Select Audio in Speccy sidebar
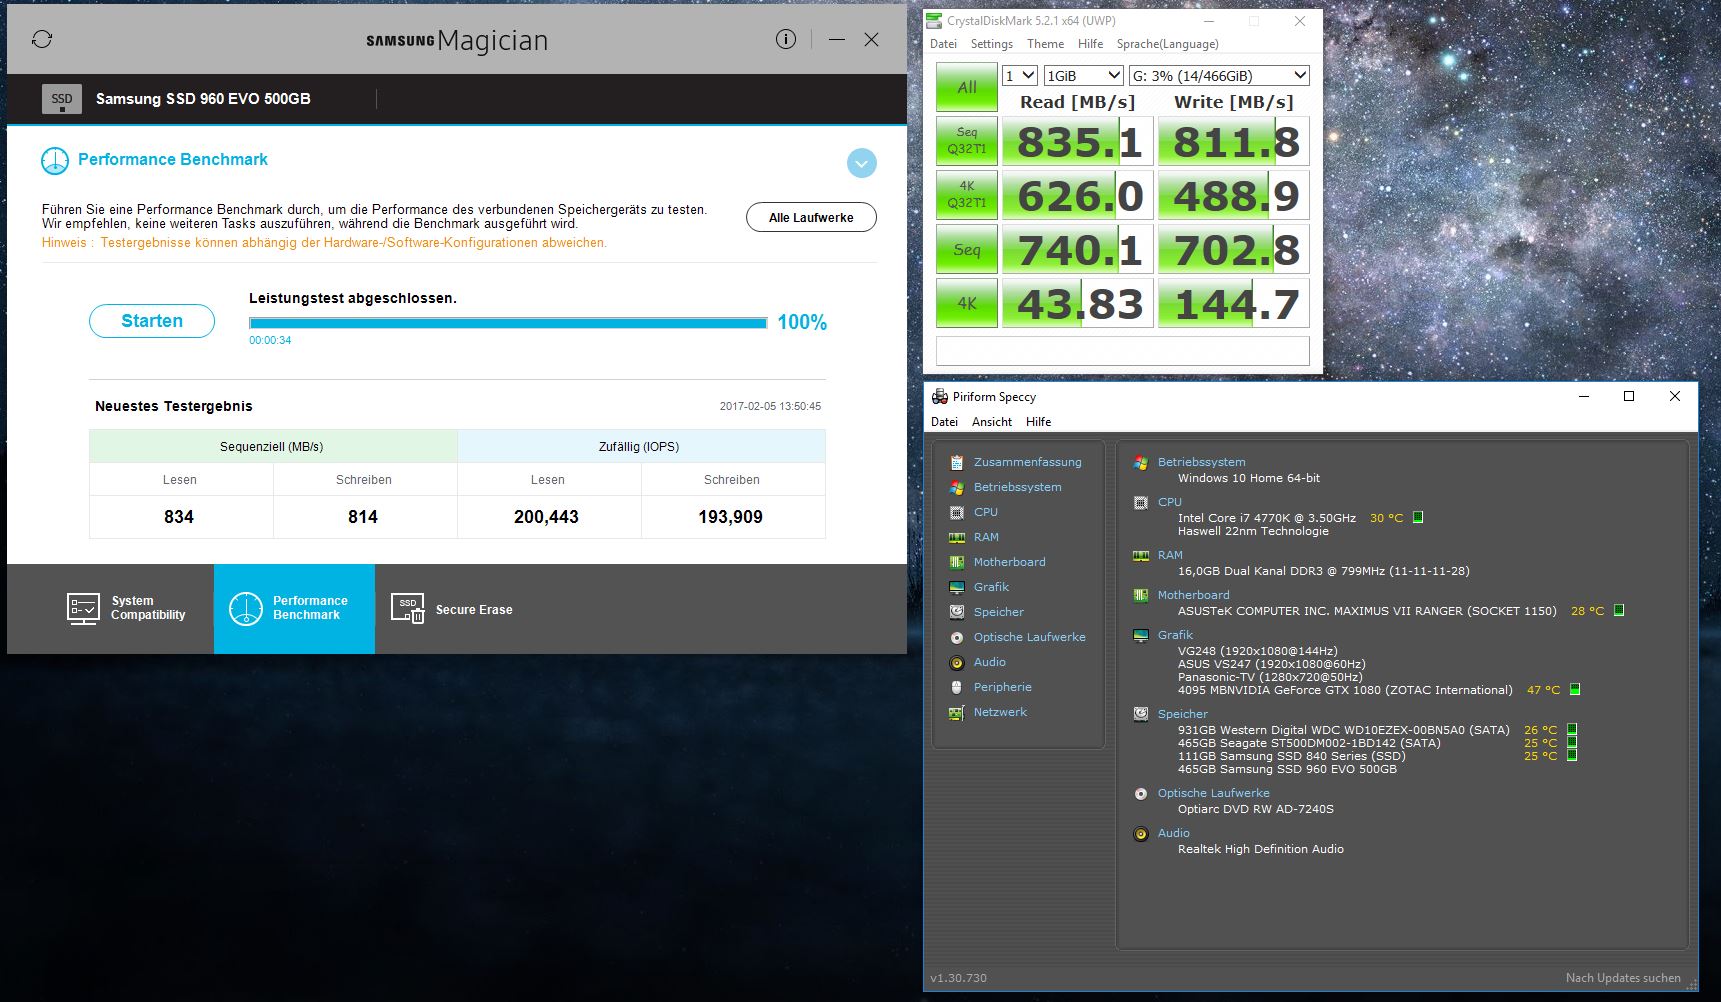 point(989,662)
